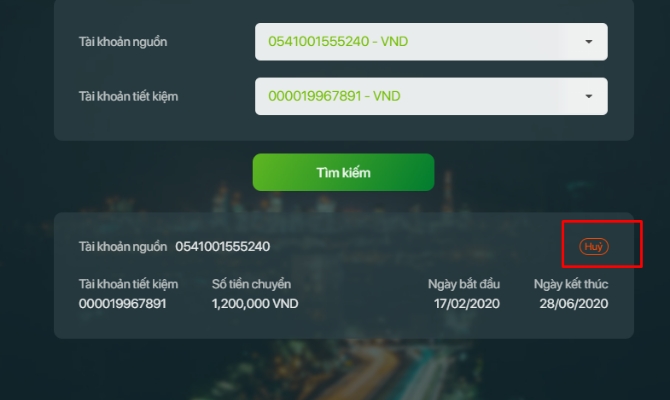Click the Tài khoản nguồn label in result card

pos(123,247)
